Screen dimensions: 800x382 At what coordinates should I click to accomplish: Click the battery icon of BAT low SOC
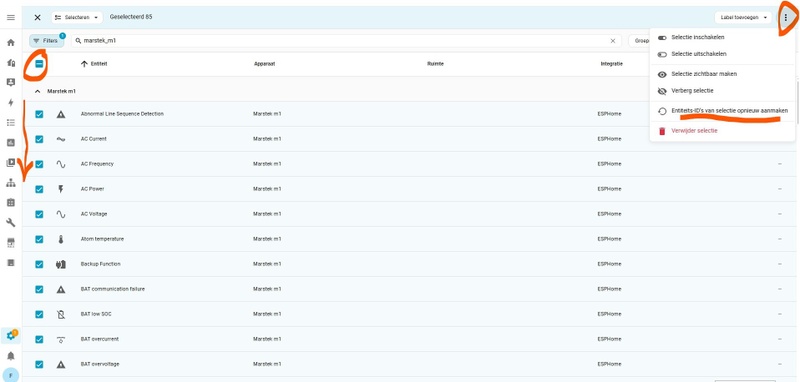pyautogui.click(x=61, y=314)
